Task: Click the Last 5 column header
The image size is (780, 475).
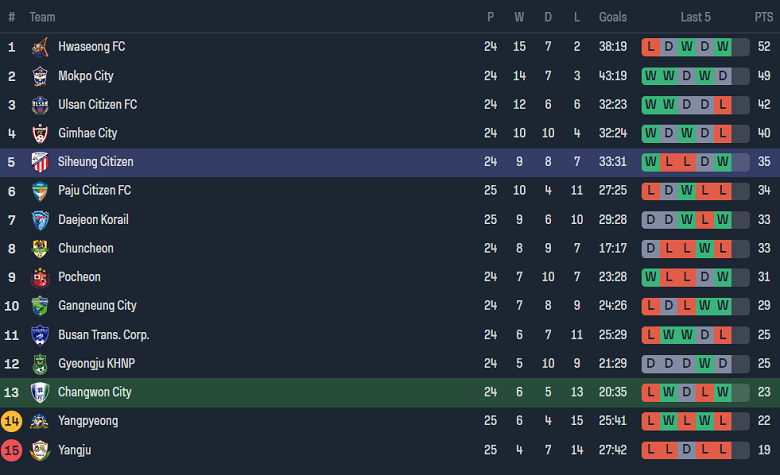Action: pyautogui.click(x=696, y=17)
